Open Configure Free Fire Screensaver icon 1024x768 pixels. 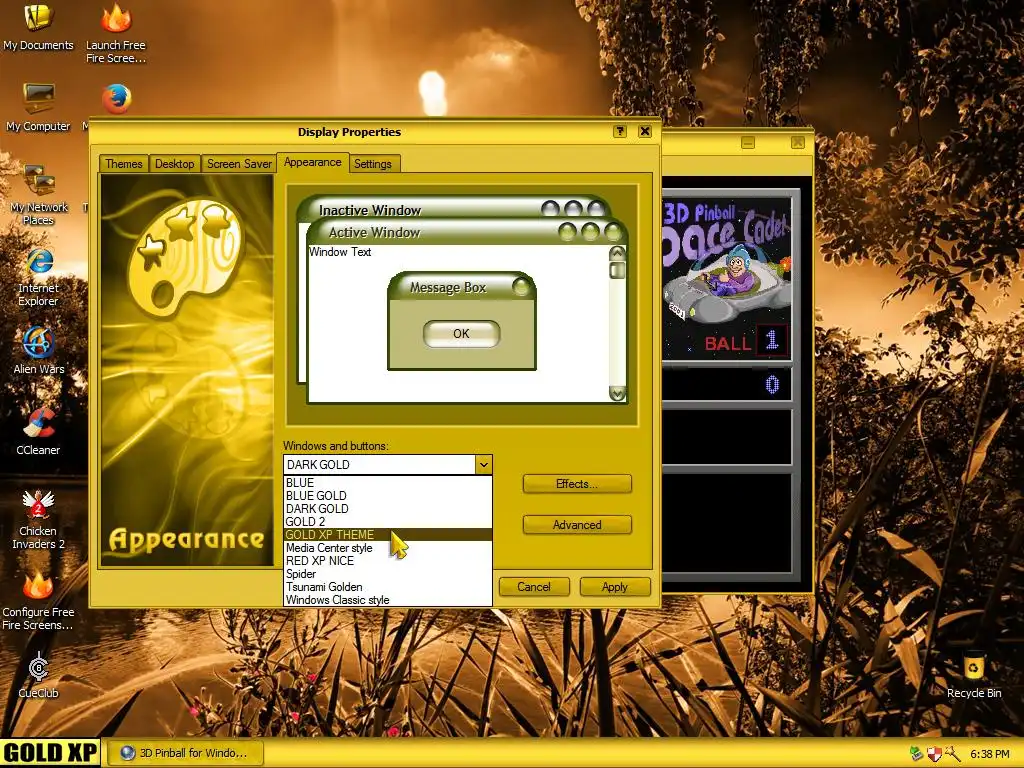pyautogui.click(x=38, y=601)
